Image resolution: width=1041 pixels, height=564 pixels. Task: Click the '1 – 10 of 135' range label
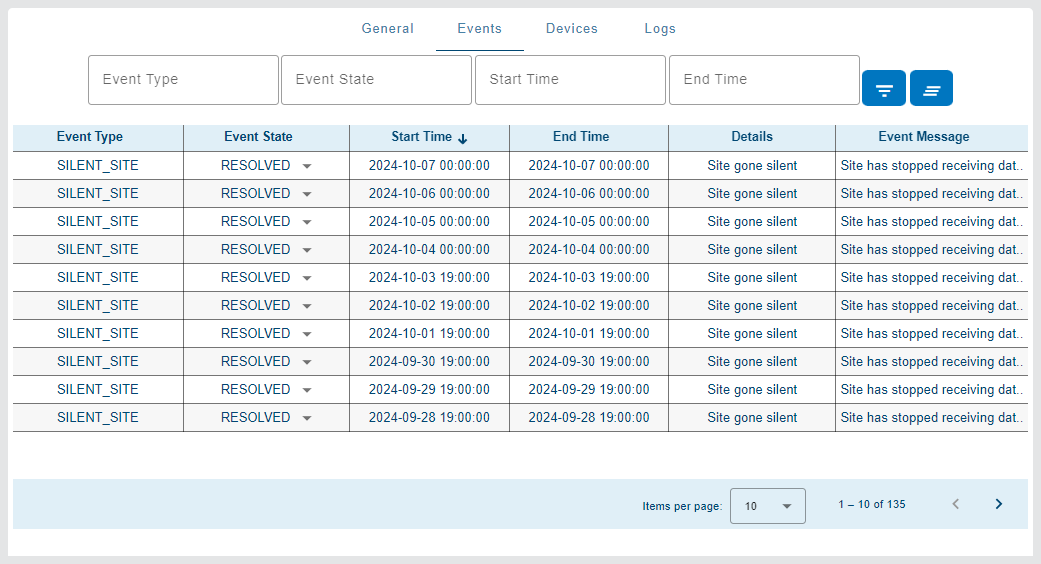[872, 504]
